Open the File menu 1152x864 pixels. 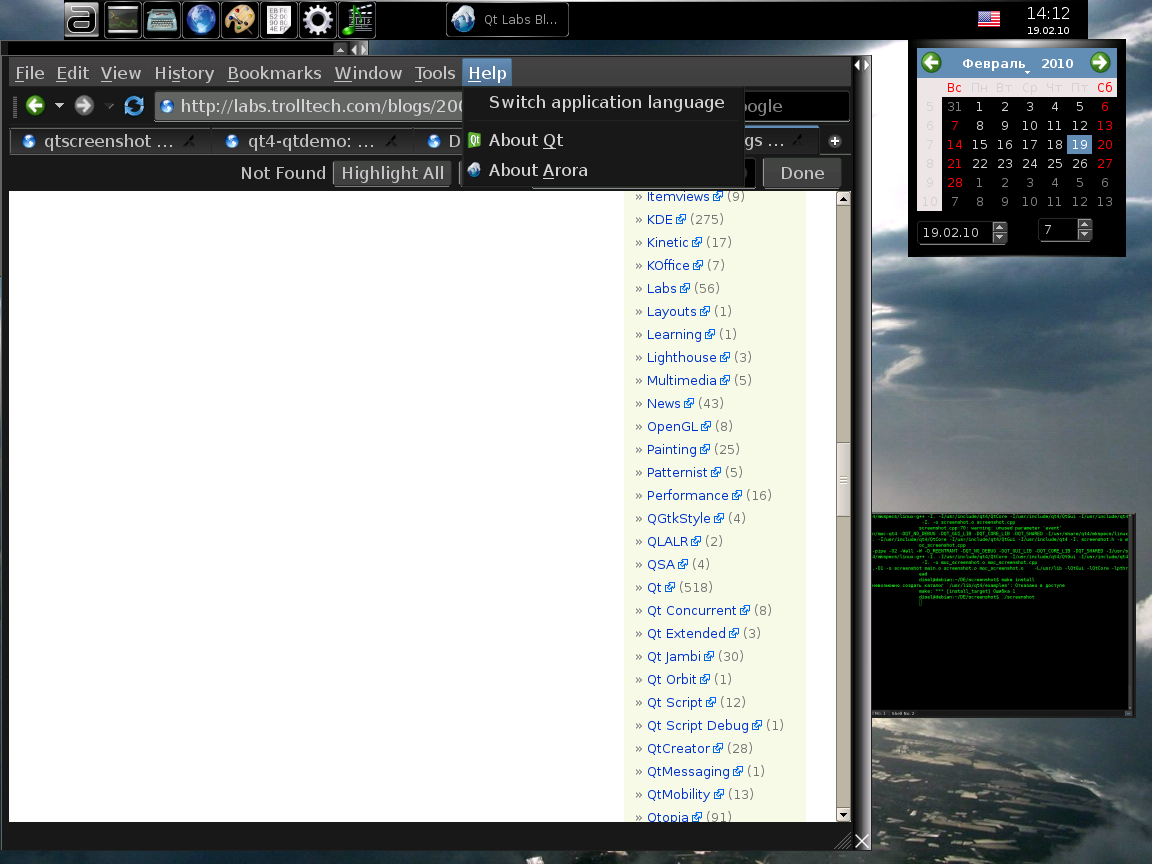tap(30, 73)
